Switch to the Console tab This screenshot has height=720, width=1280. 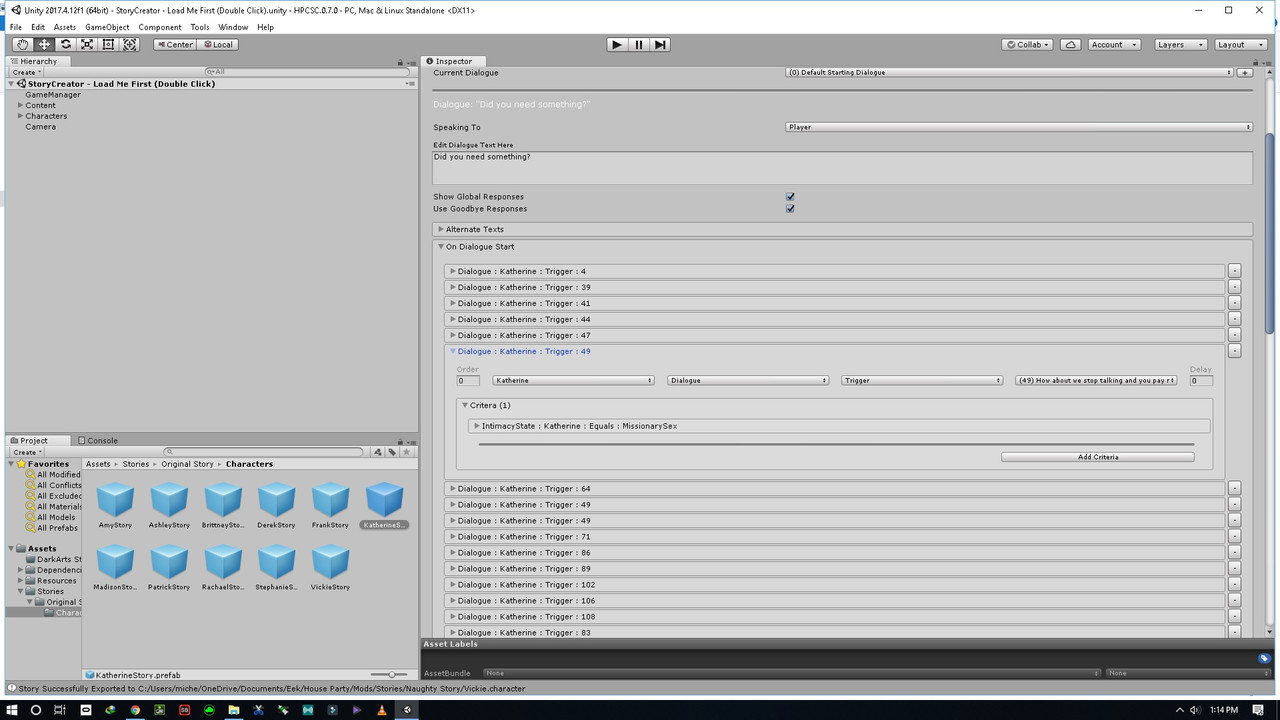click(97, 440)
